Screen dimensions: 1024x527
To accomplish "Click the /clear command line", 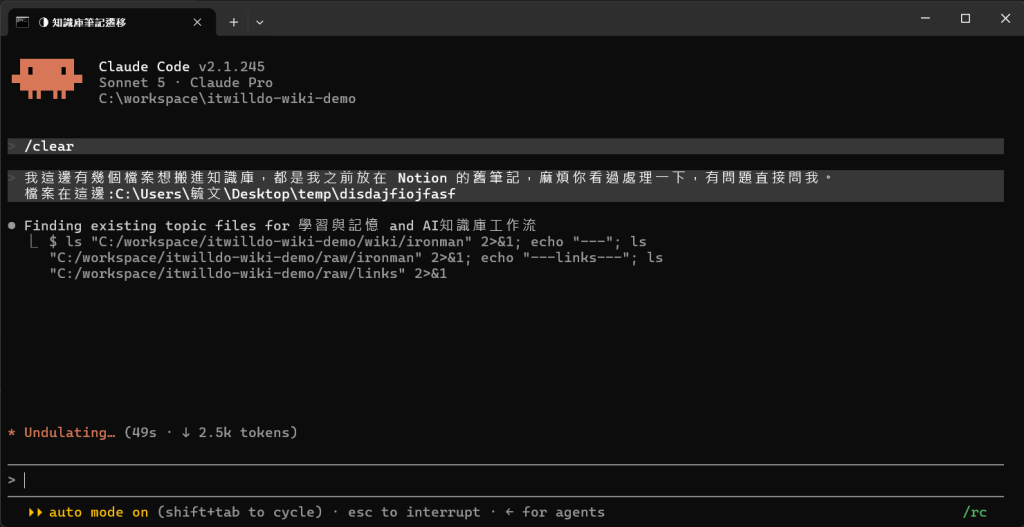I will tap(506, 146).
